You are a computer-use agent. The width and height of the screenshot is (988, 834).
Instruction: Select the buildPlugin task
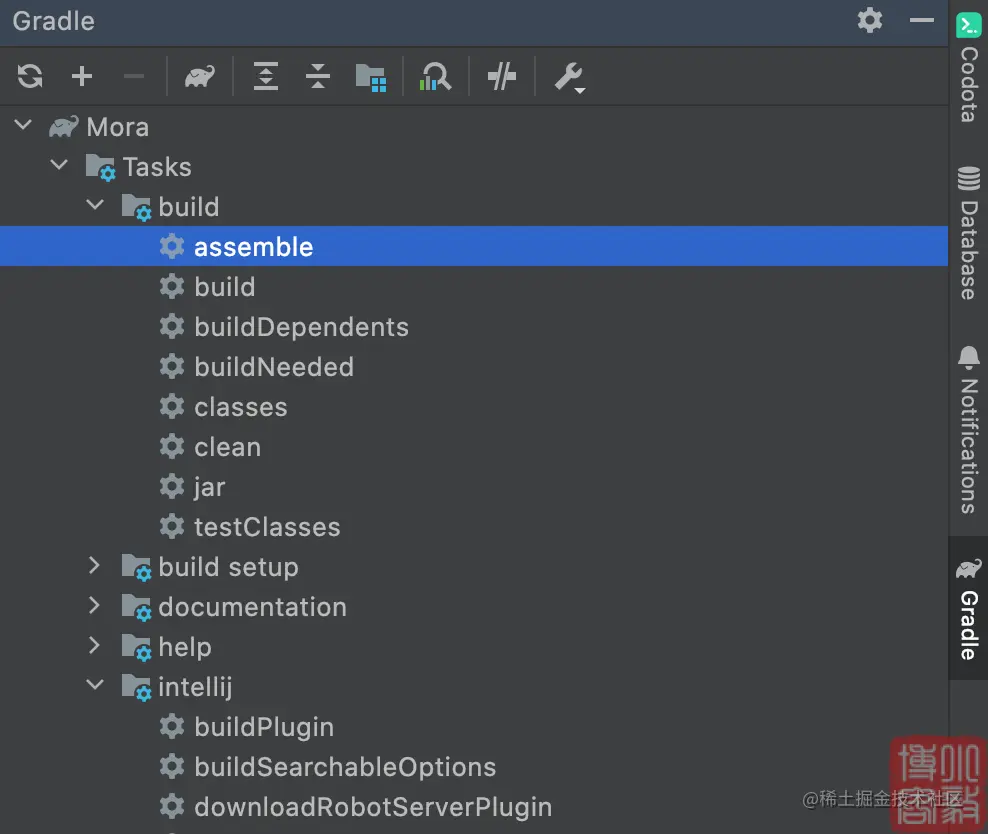click(474, 726)
